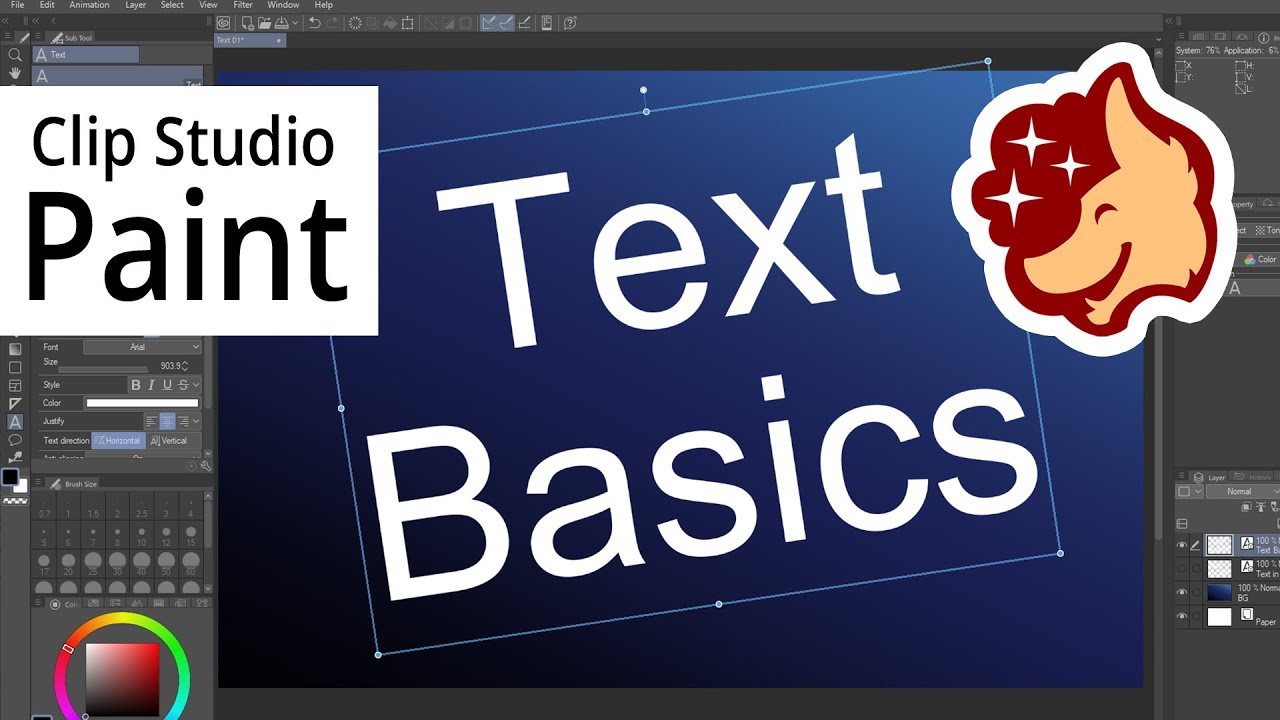Select the transparent color swatch

point(15,500)
